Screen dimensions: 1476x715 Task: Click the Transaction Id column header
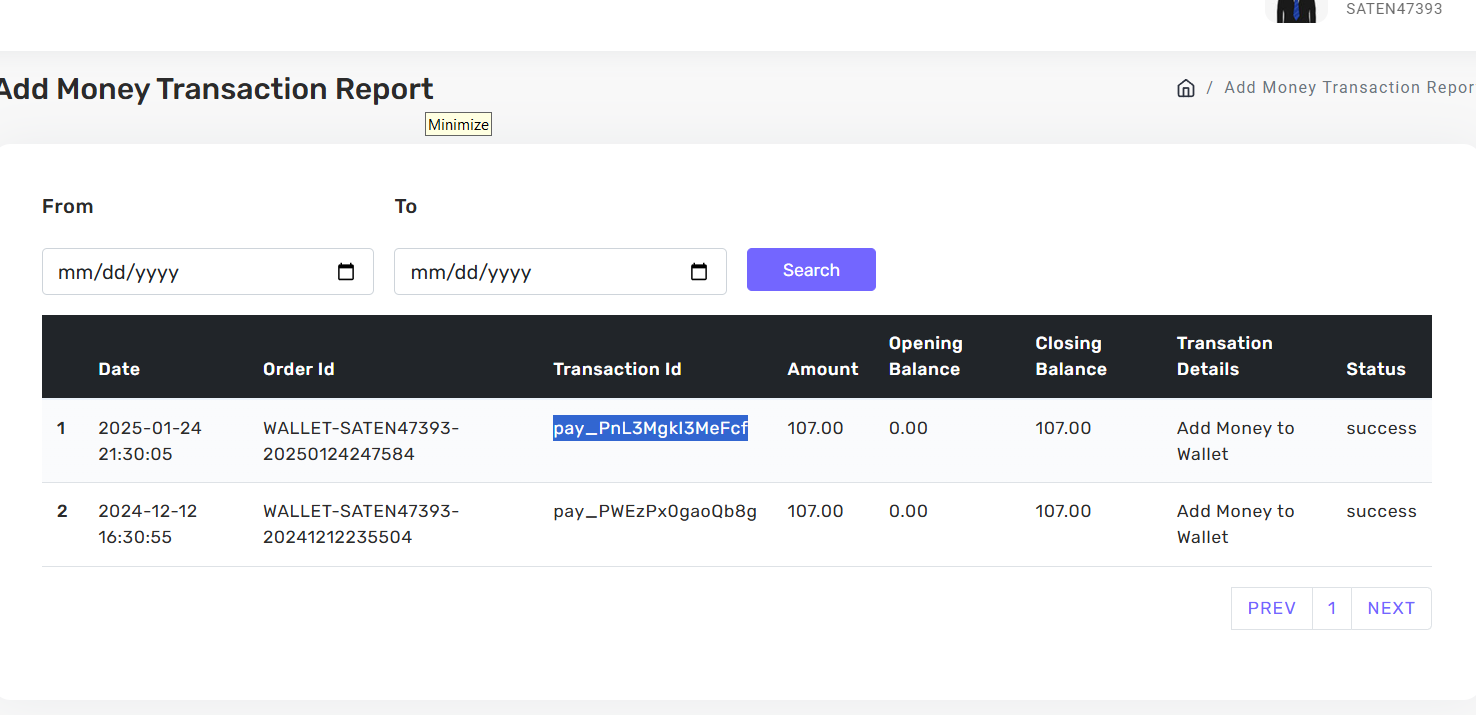[x=617, y=369]
